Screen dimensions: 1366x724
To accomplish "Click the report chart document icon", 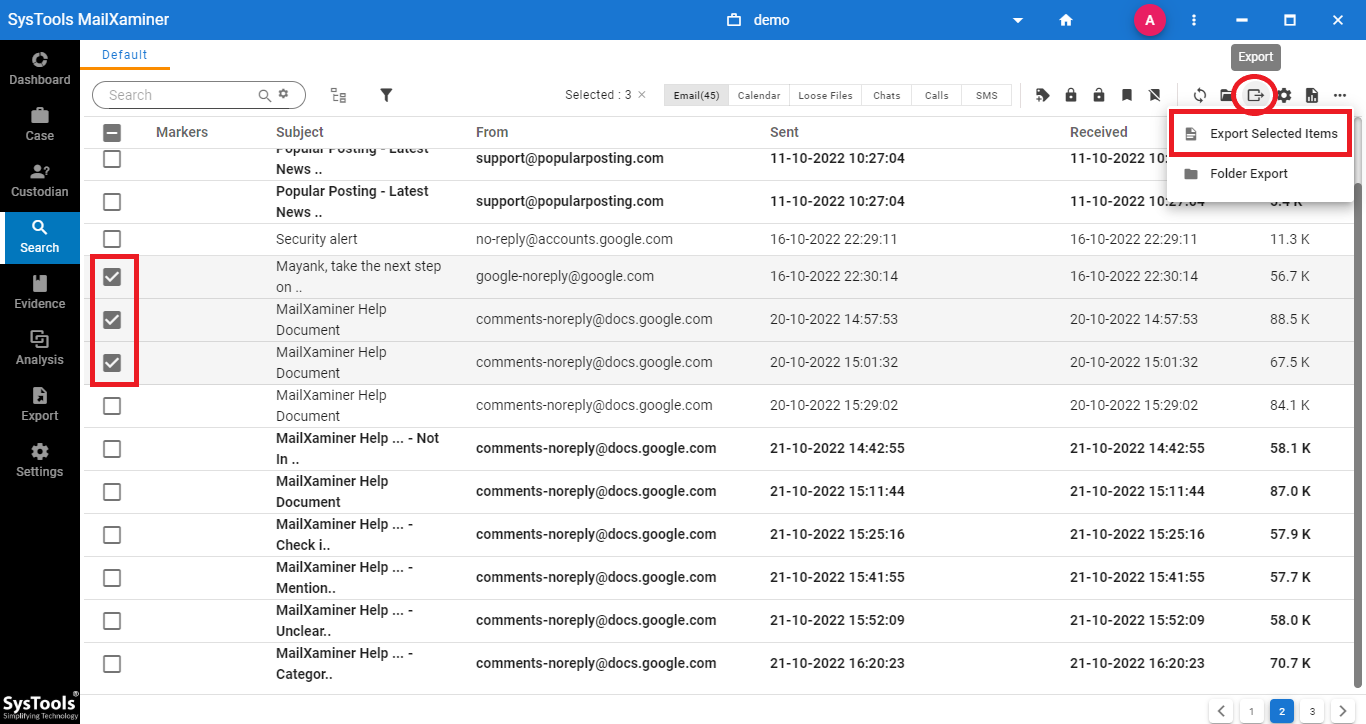I will tap(1312, 95).
